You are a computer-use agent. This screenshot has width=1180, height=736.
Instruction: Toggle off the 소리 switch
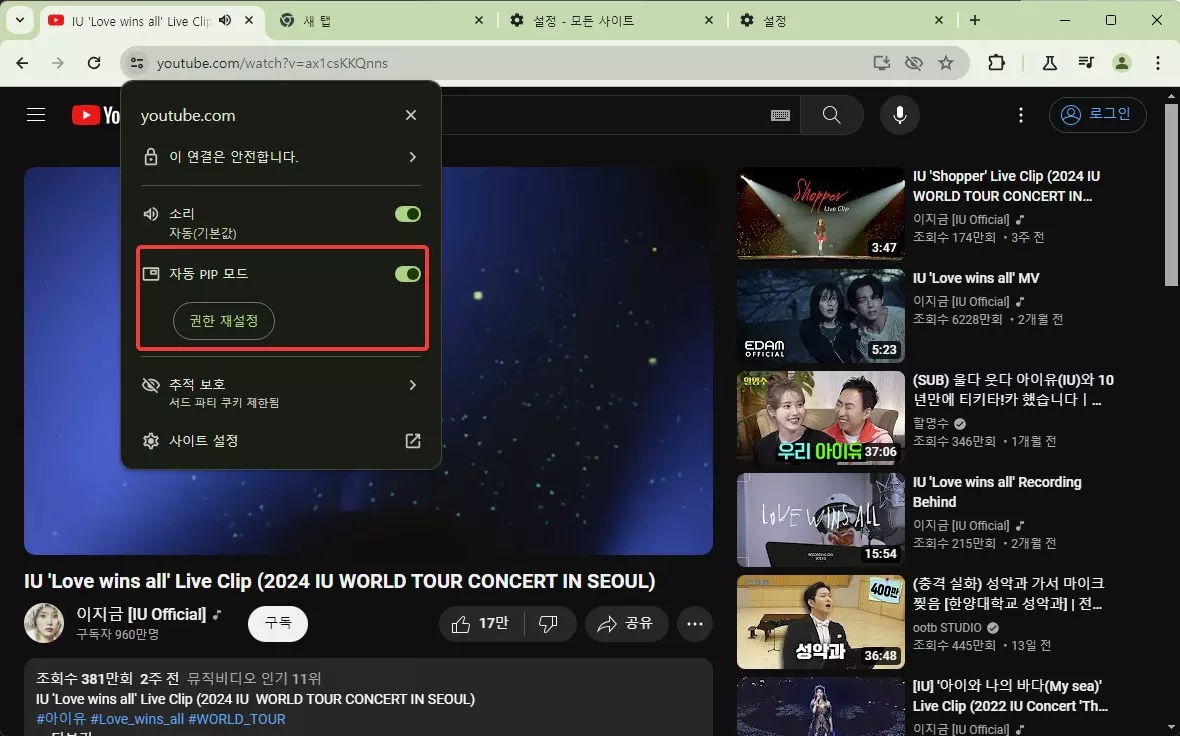[x=407, y=213]
